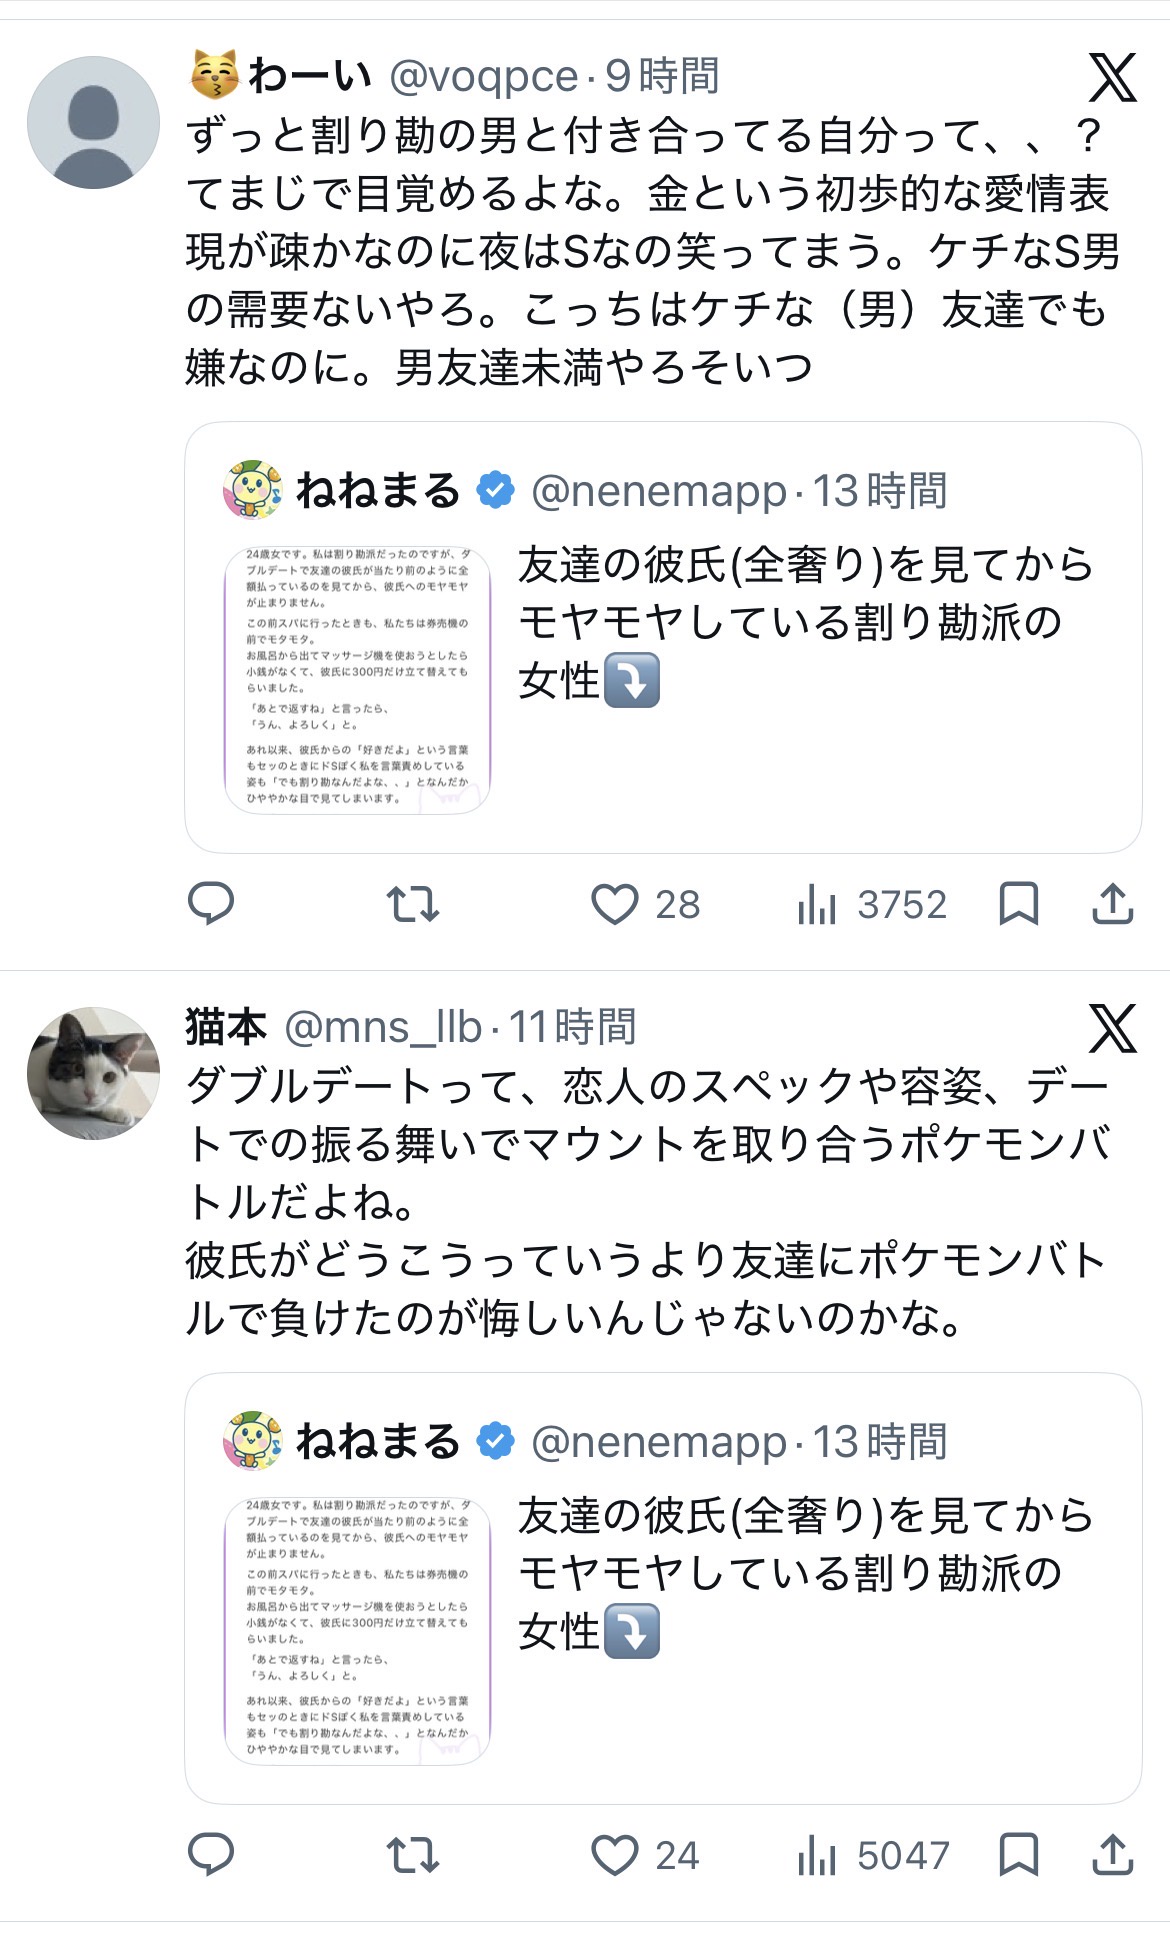Viewport: 1170px width, 1934px height.
Task: Open the X logo on わーい tweet
Action: click(1113, 78)
